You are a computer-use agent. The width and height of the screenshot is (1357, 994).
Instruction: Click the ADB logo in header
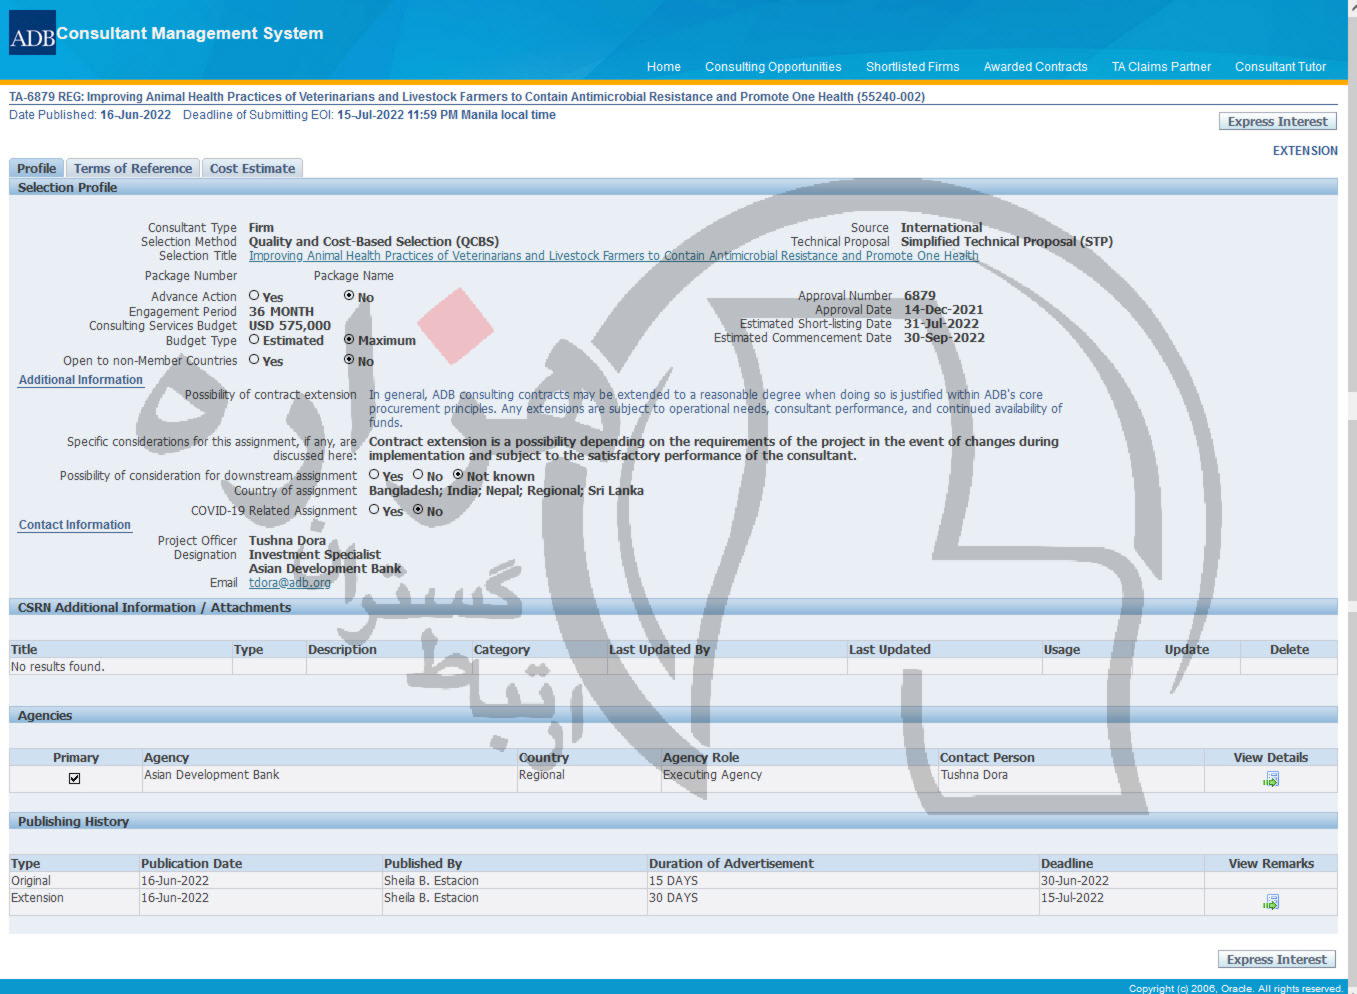pos(32,37)
